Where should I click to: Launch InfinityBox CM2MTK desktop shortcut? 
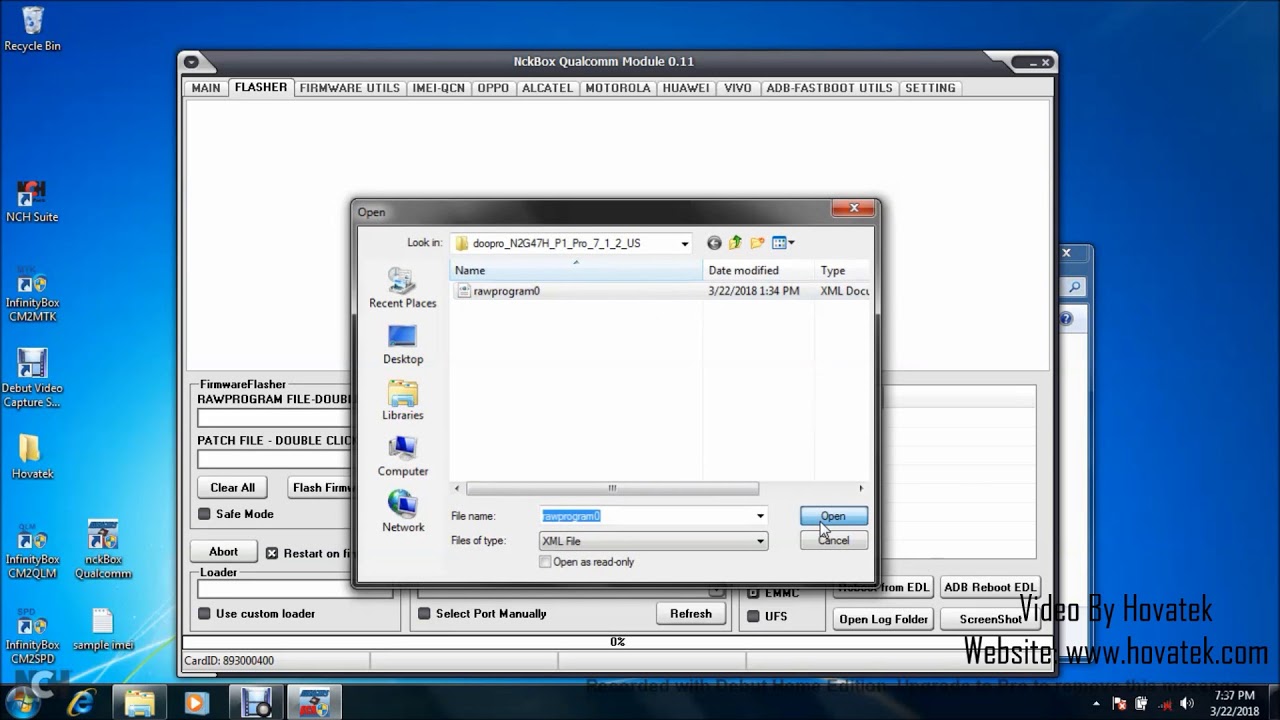pos(32,295)
